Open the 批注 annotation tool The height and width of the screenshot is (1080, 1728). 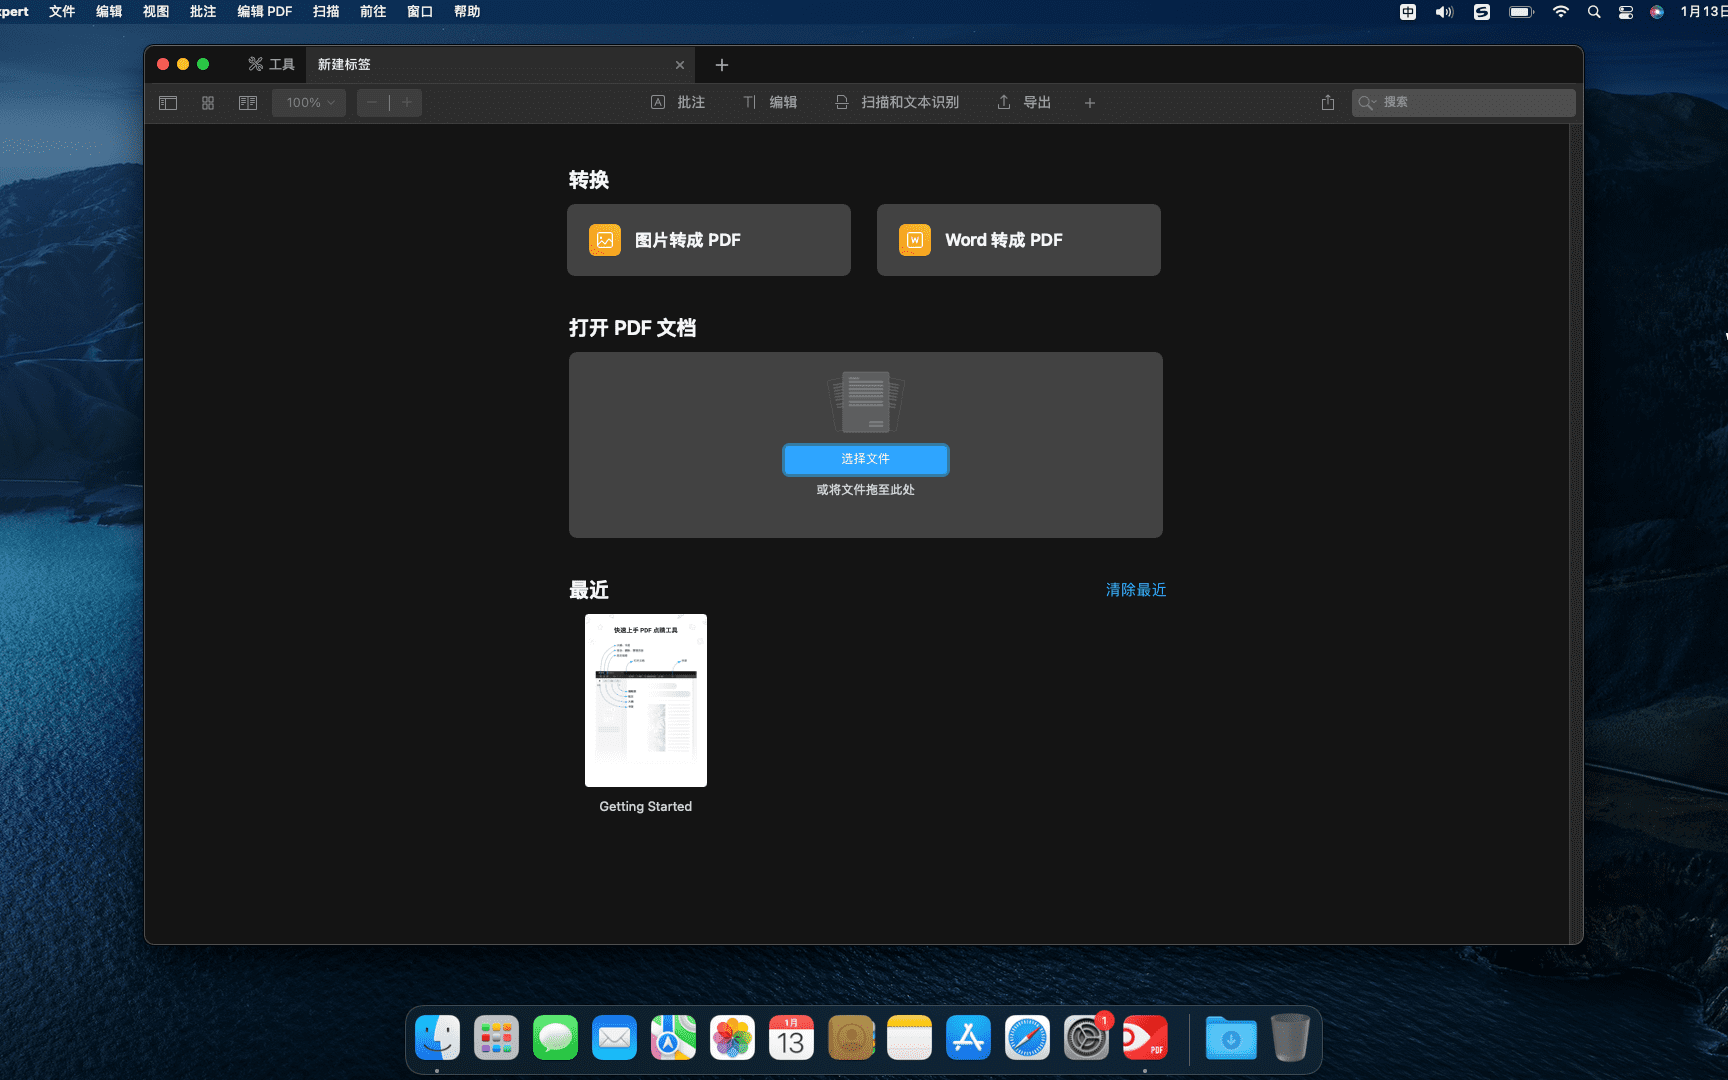[x=678, y=103]
